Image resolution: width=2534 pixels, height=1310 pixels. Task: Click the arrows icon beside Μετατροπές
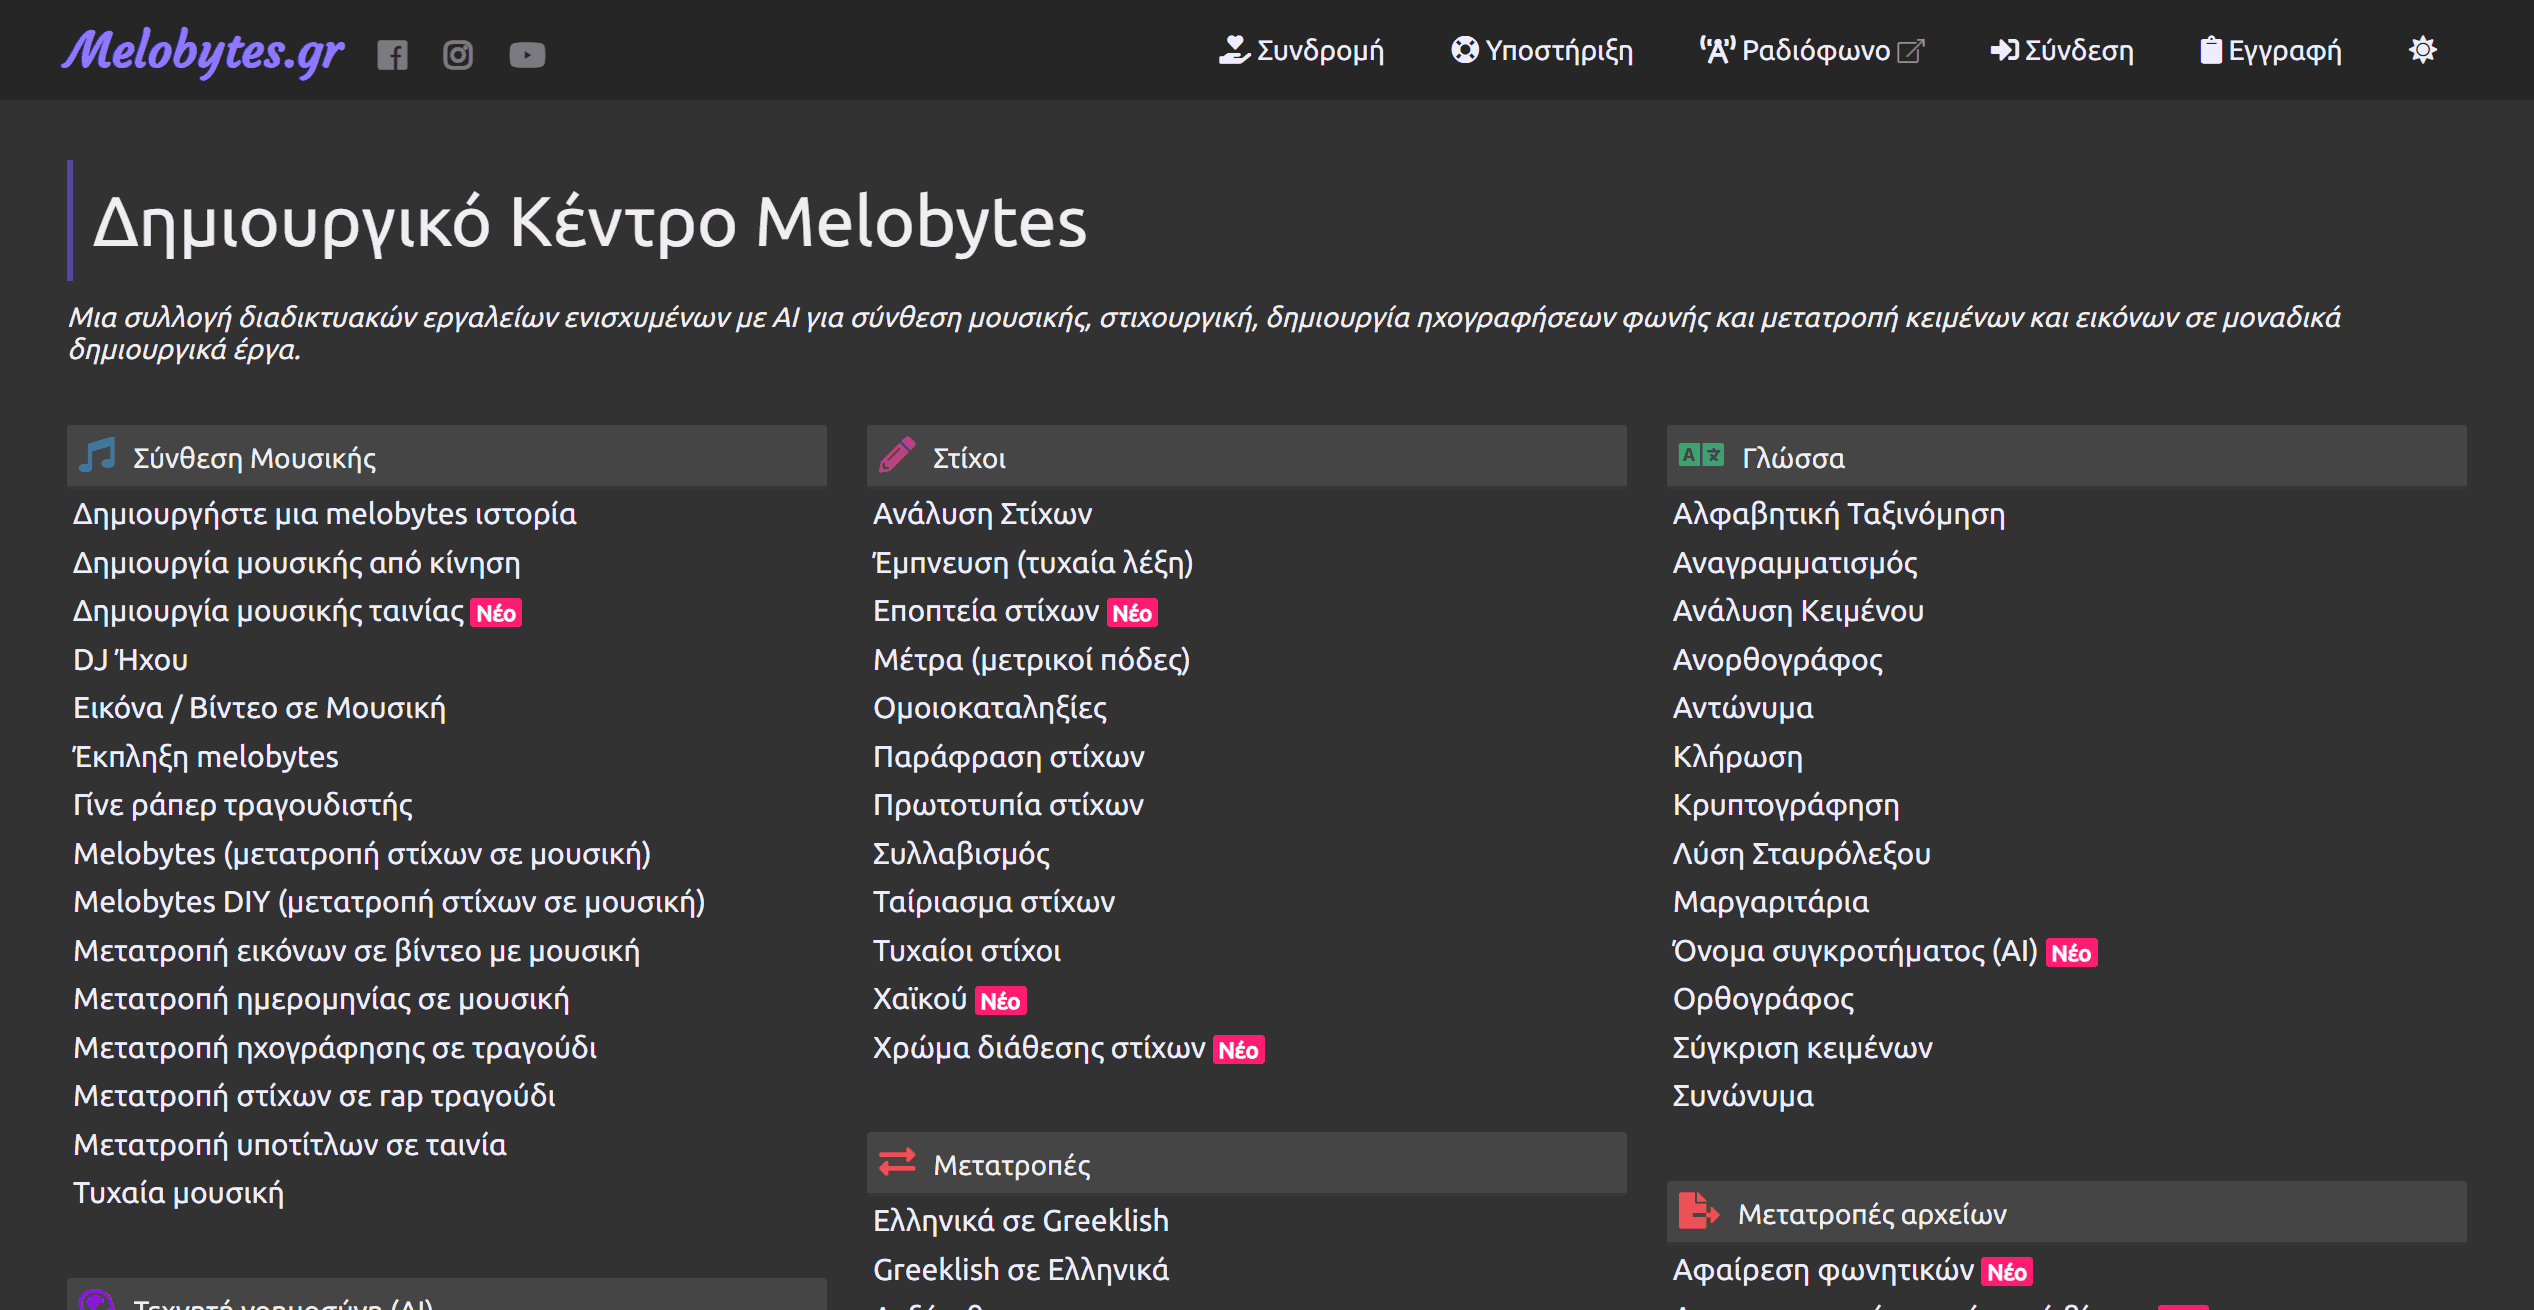tap(897, 1163)
